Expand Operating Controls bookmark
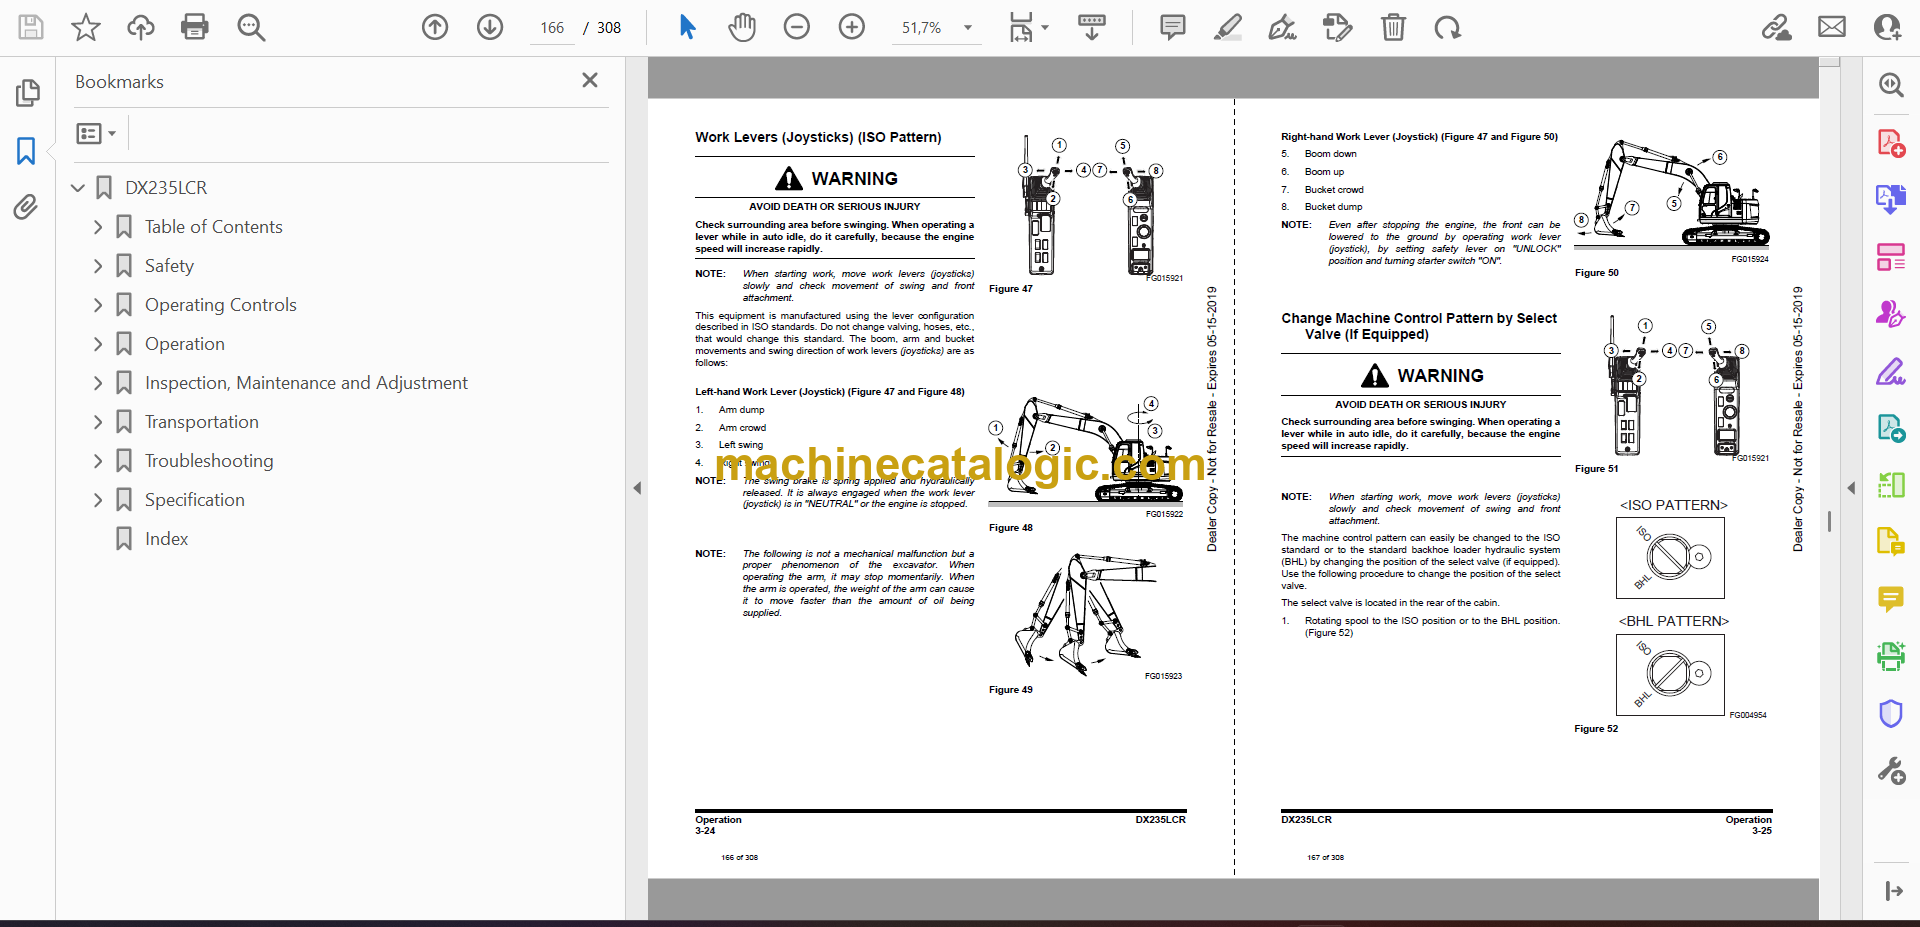 pos(98,305)
